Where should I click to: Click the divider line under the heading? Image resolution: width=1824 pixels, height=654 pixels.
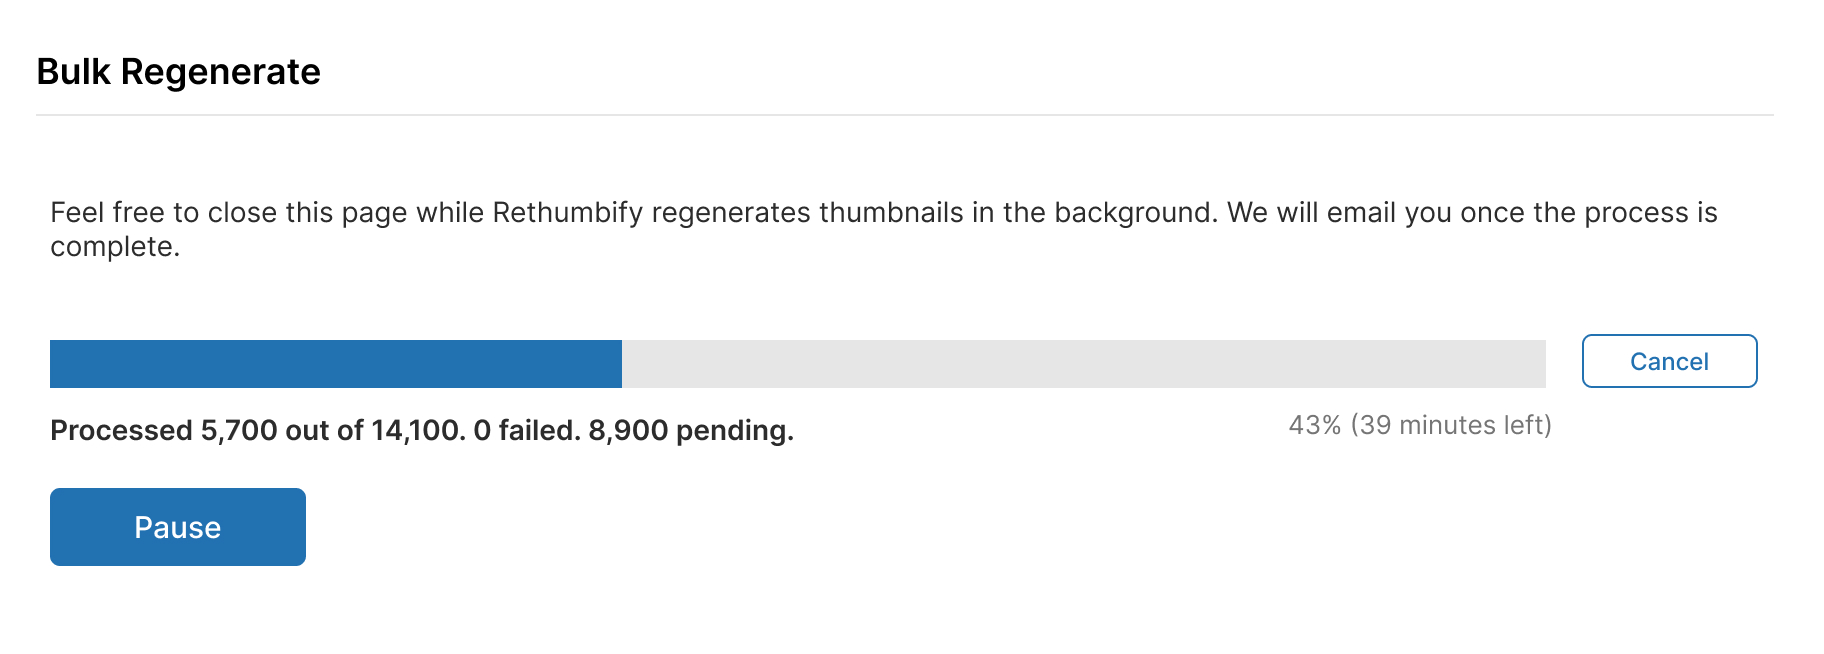click(x=904, y=115)
